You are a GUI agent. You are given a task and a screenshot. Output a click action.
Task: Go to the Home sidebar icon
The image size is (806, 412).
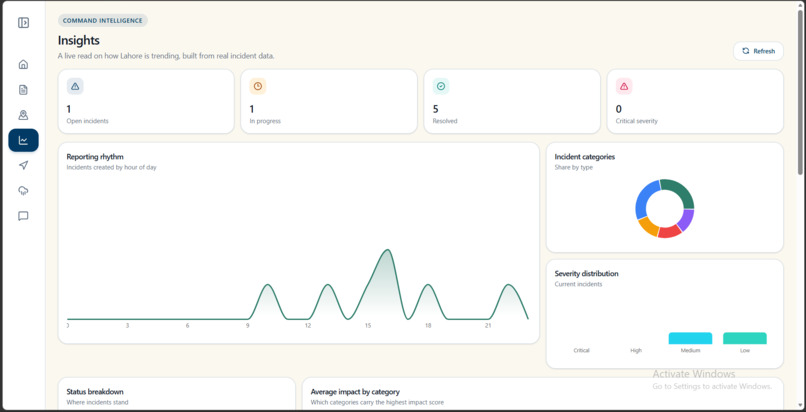pos(23,64)
